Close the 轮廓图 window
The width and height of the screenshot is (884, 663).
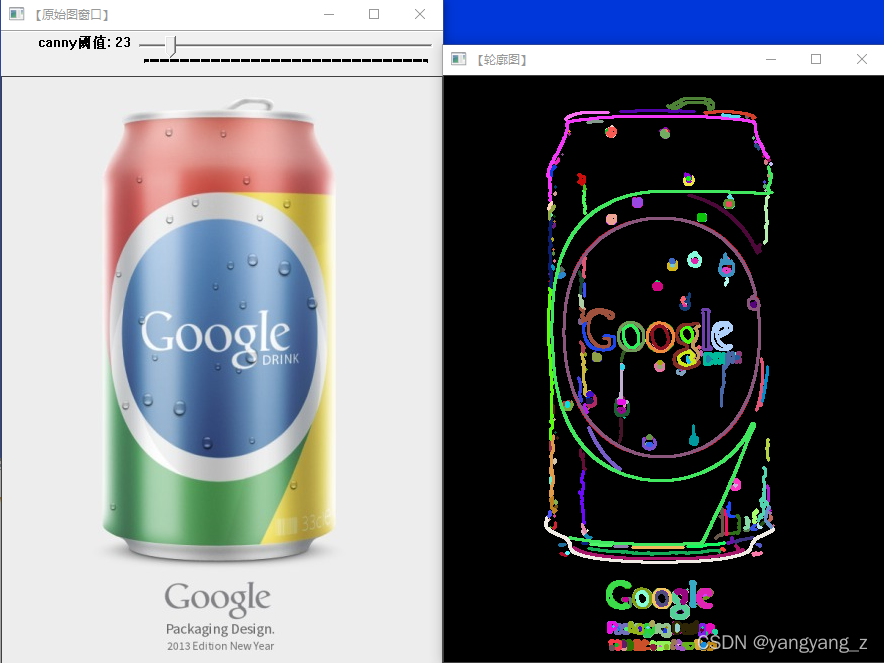coord(861,59)
